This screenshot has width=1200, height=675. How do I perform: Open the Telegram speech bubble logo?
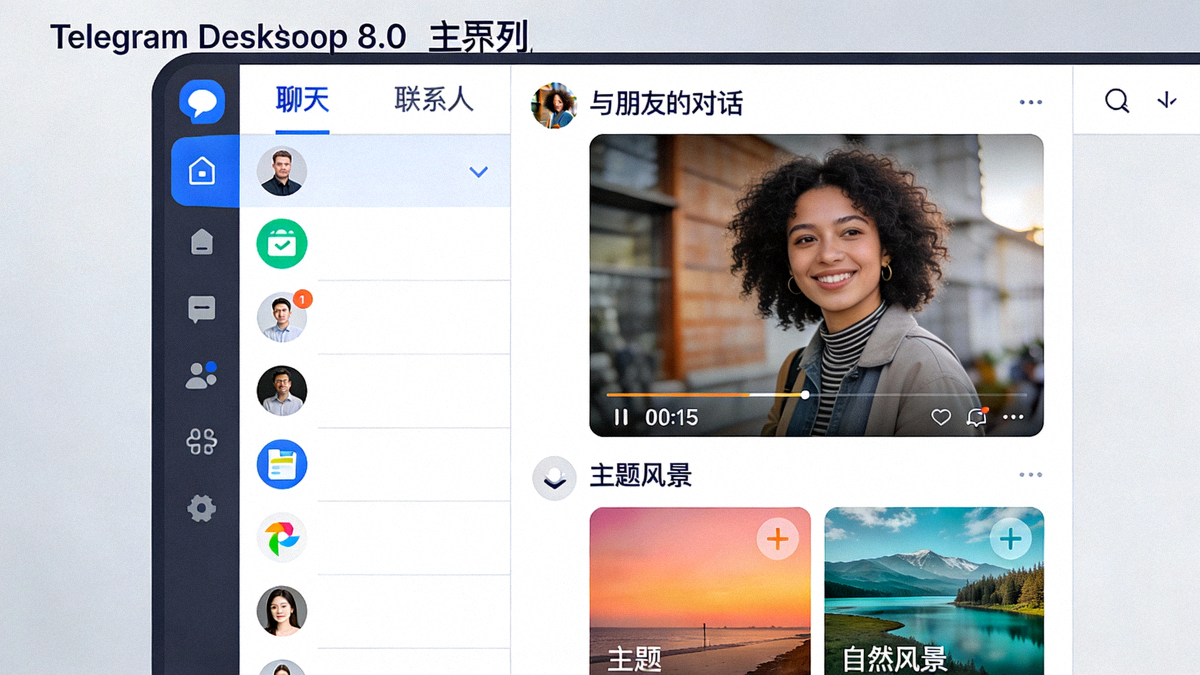[x=200, y=100]
